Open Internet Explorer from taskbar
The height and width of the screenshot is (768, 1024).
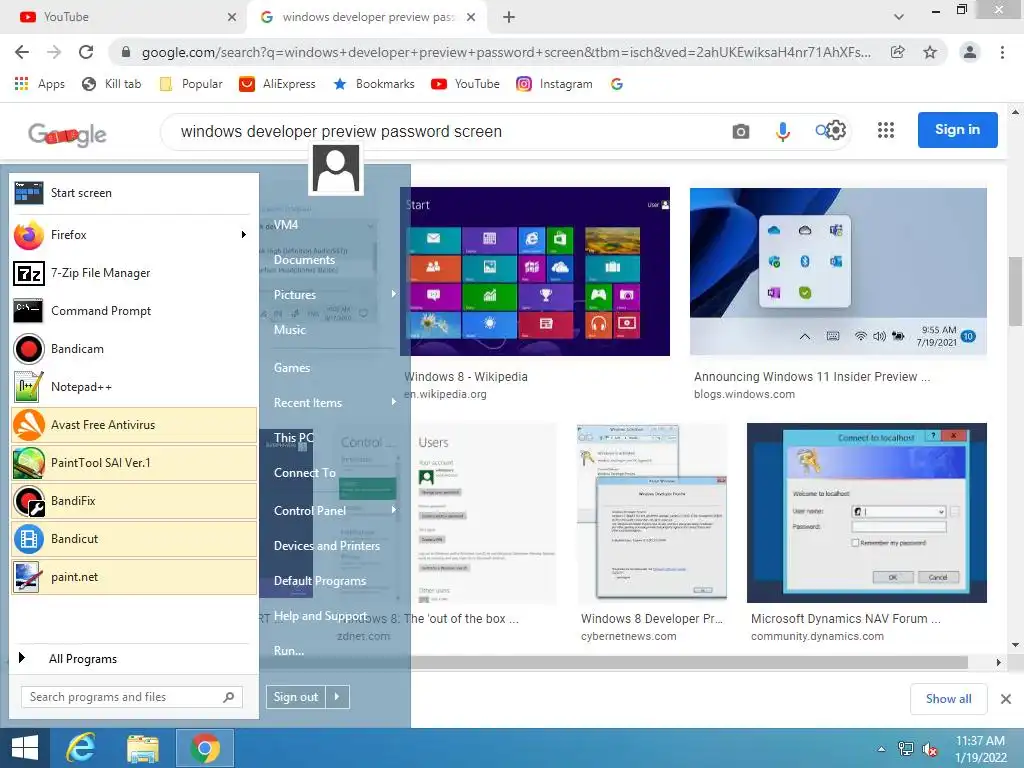tap(81, 748)
